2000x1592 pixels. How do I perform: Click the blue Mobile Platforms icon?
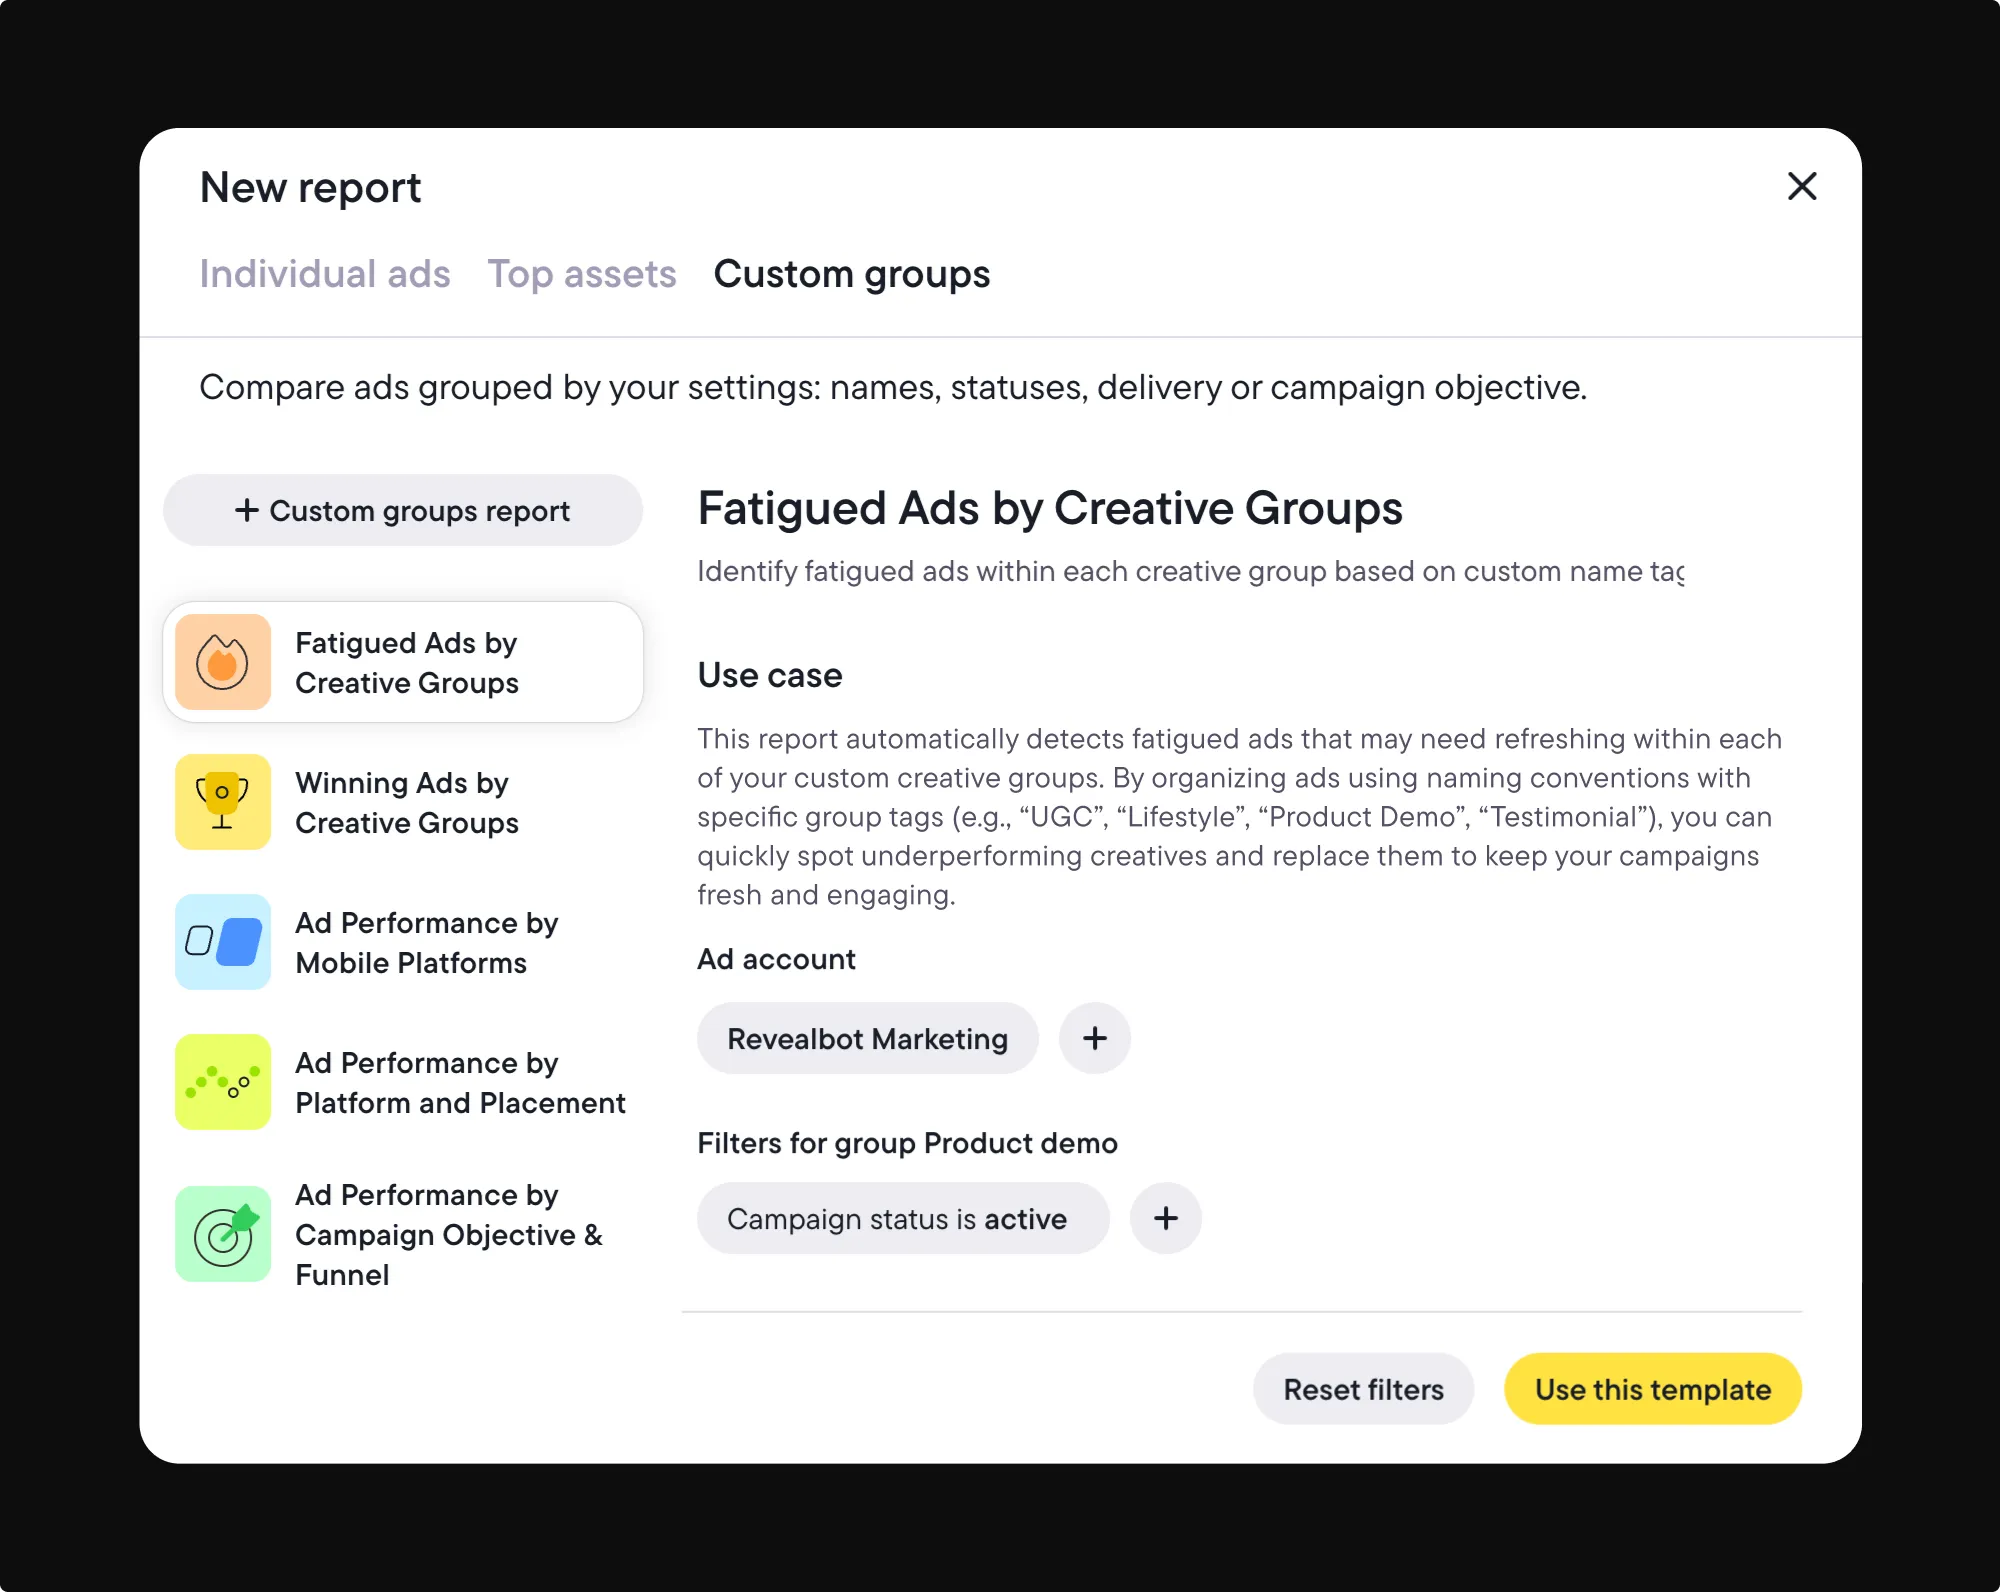coord(222,942)
